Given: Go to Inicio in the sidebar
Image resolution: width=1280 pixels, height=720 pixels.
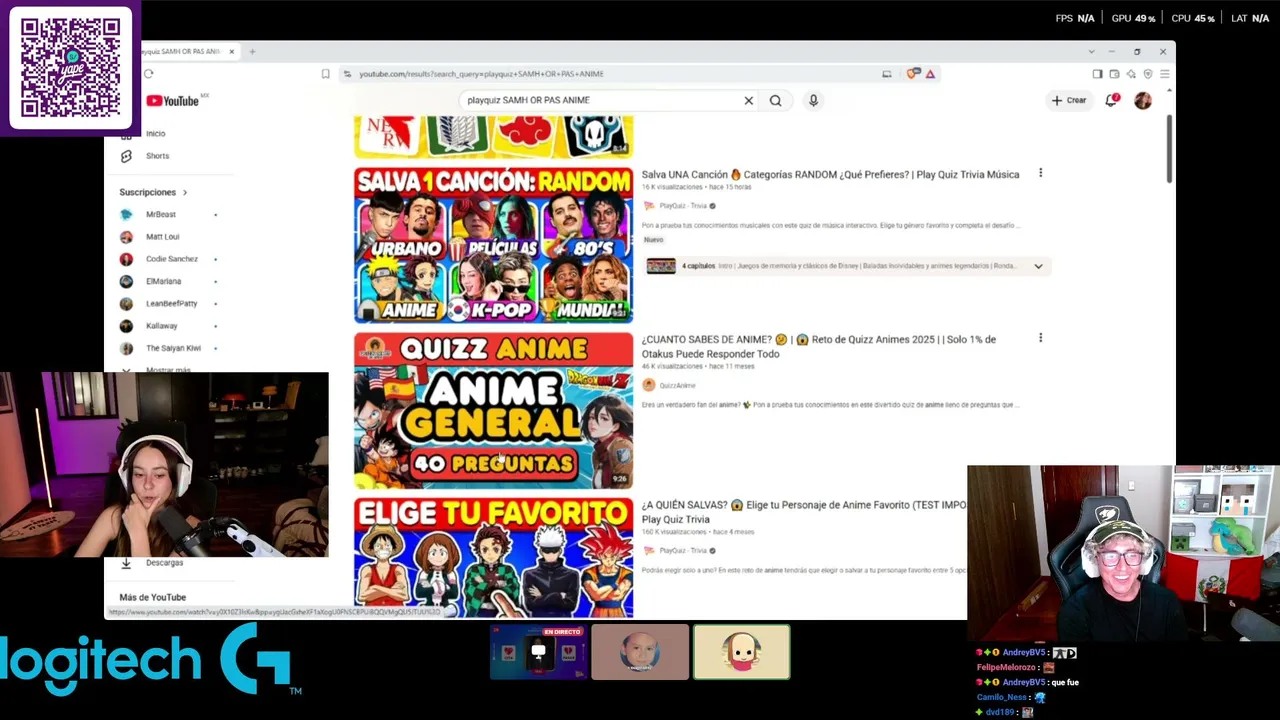Looking at the screenshot, I should (156, 134).
